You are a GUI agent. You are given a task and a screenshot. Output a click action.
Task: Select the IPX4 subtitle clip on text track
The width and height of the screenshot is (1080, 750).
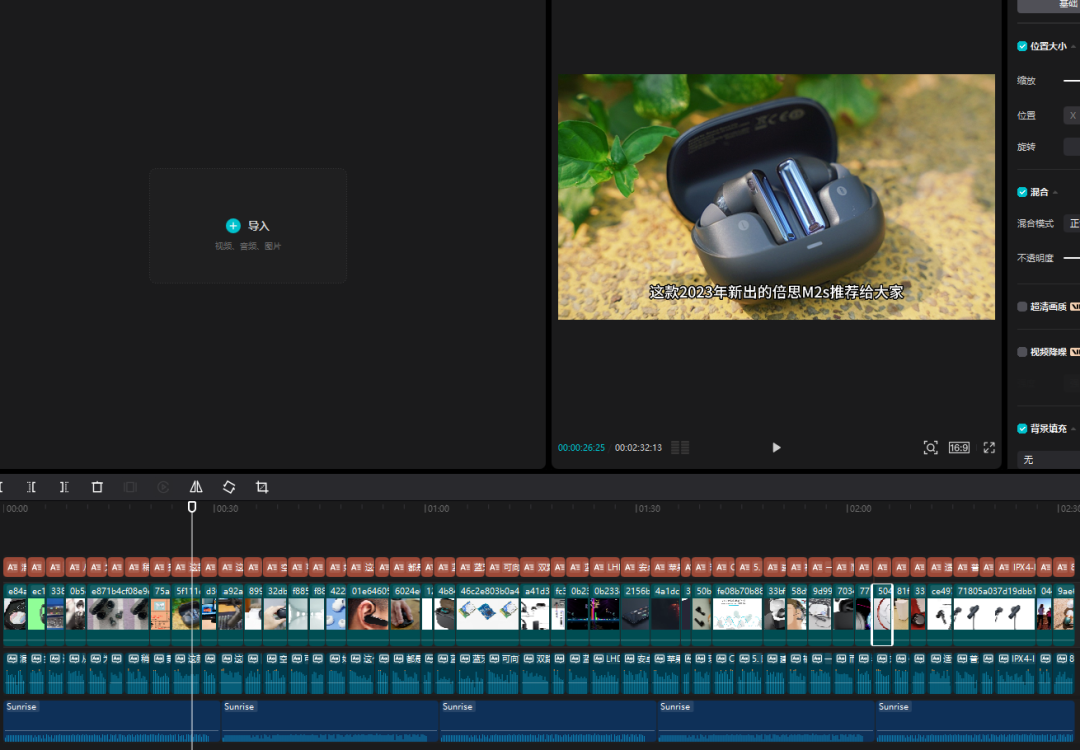tap(1015, 567)
